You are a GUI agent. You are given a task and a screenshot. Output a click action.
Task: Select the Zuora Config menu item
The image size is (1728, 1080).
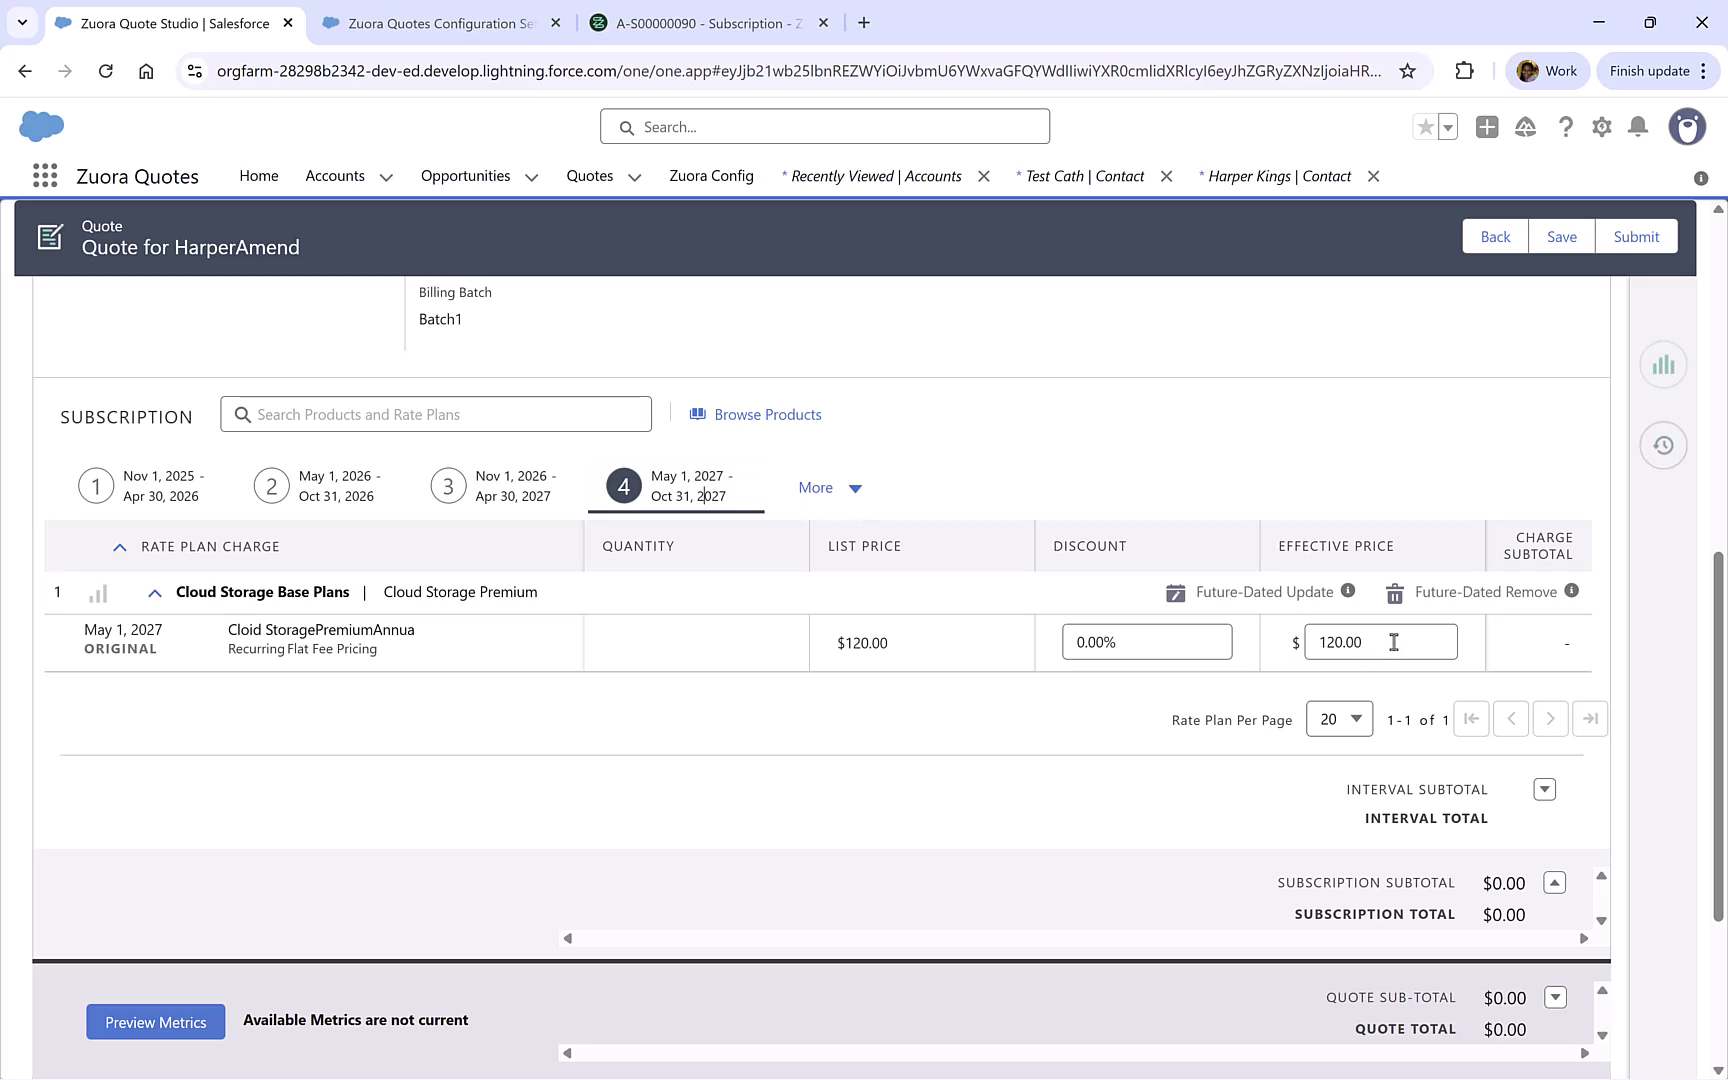point(711,176)
